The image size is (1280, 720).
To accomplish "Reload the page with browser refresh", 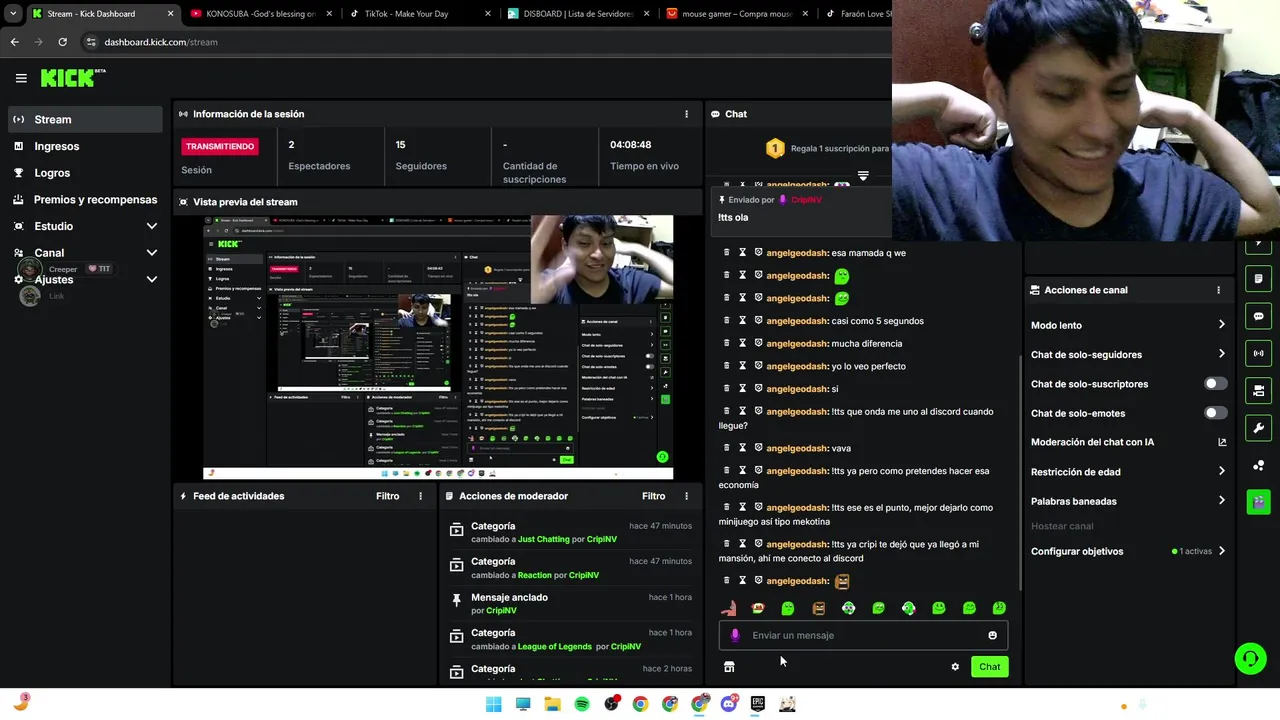I will (x=62, y=42).
